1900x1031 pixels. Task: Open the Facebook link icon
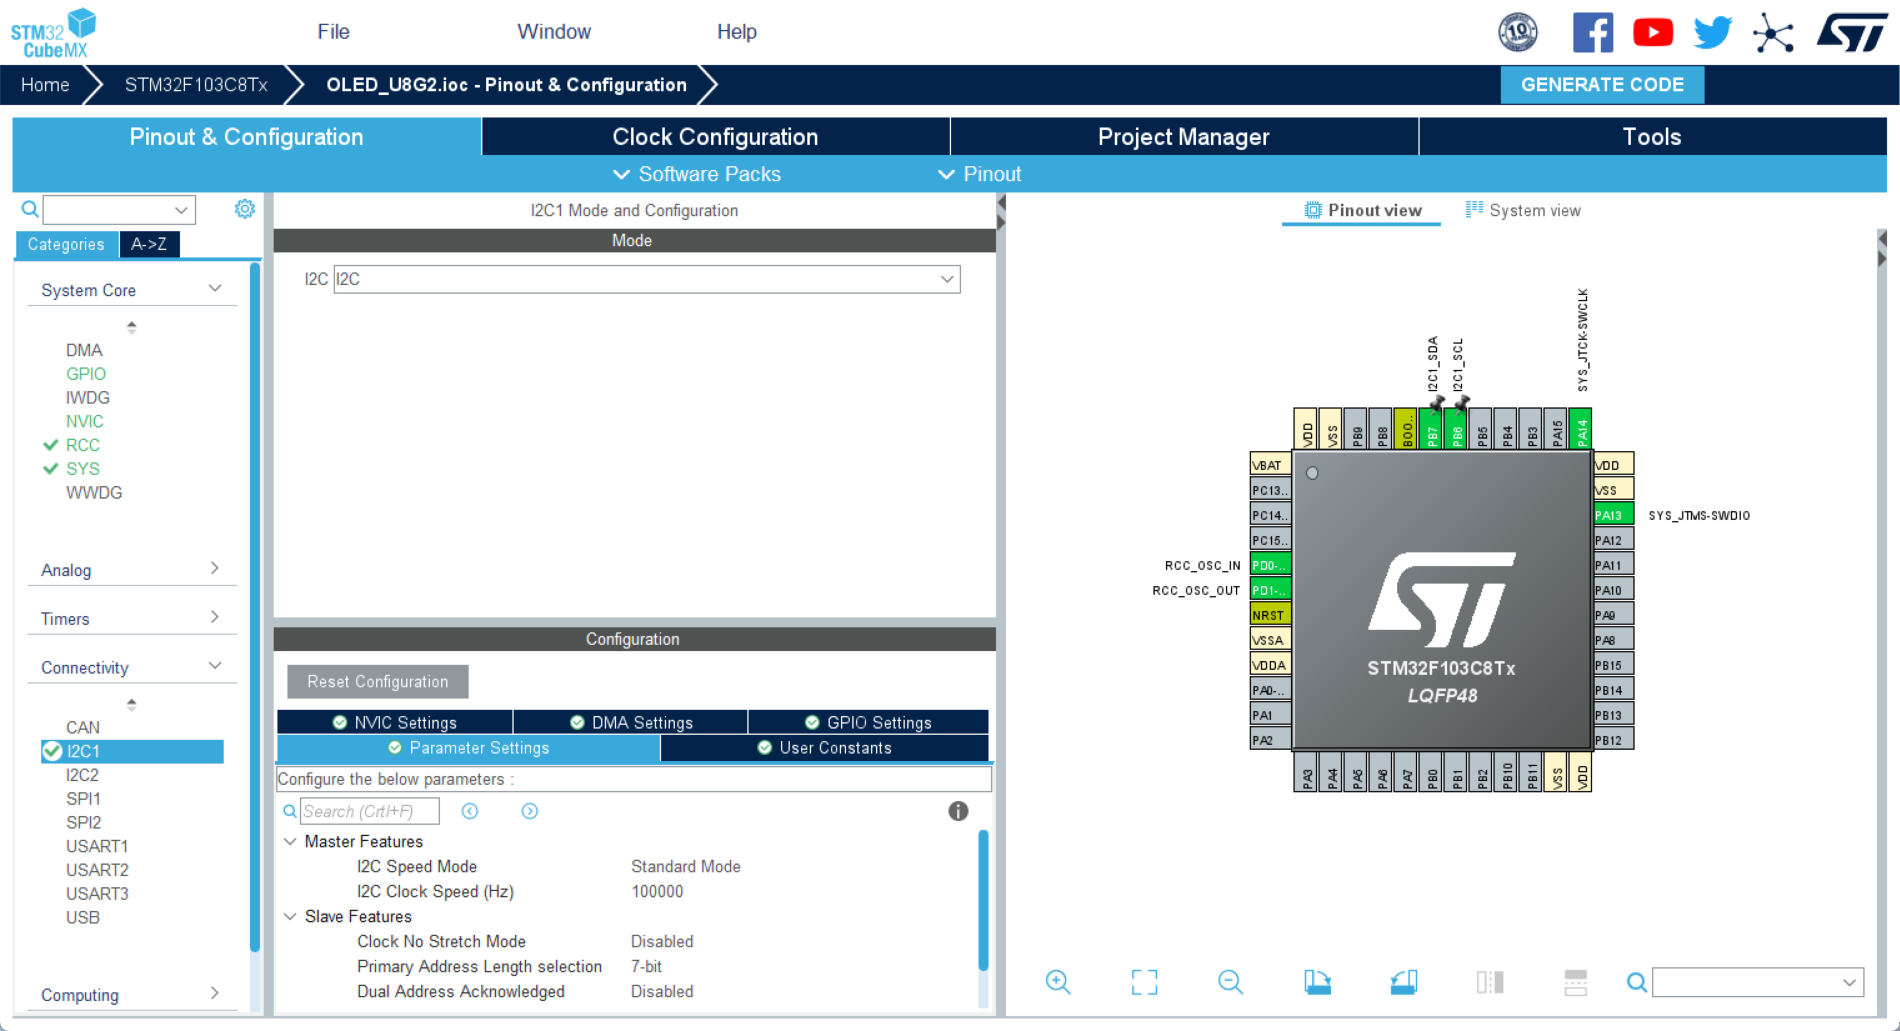click(1593, 33)
